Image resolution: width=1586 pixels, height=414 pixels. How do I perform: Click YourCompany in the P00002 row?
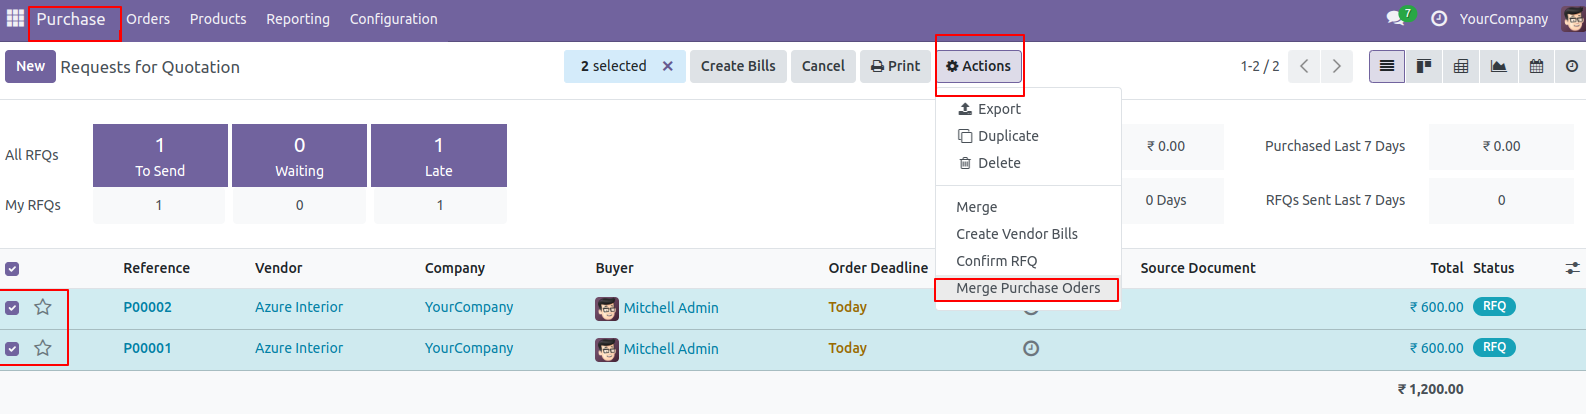469,307
